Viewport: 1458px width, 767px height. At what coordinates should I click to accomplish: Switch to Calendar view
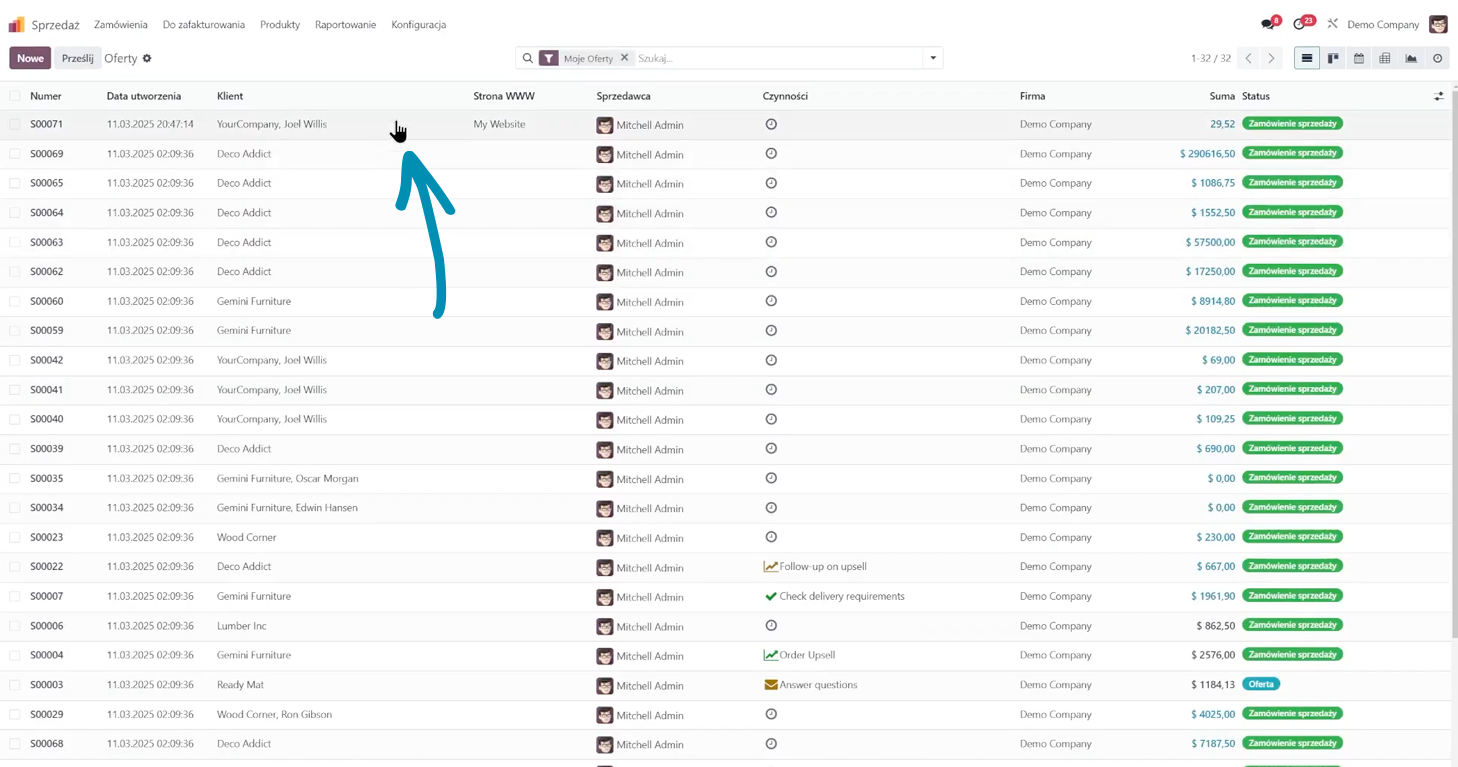pos(1359,58)
